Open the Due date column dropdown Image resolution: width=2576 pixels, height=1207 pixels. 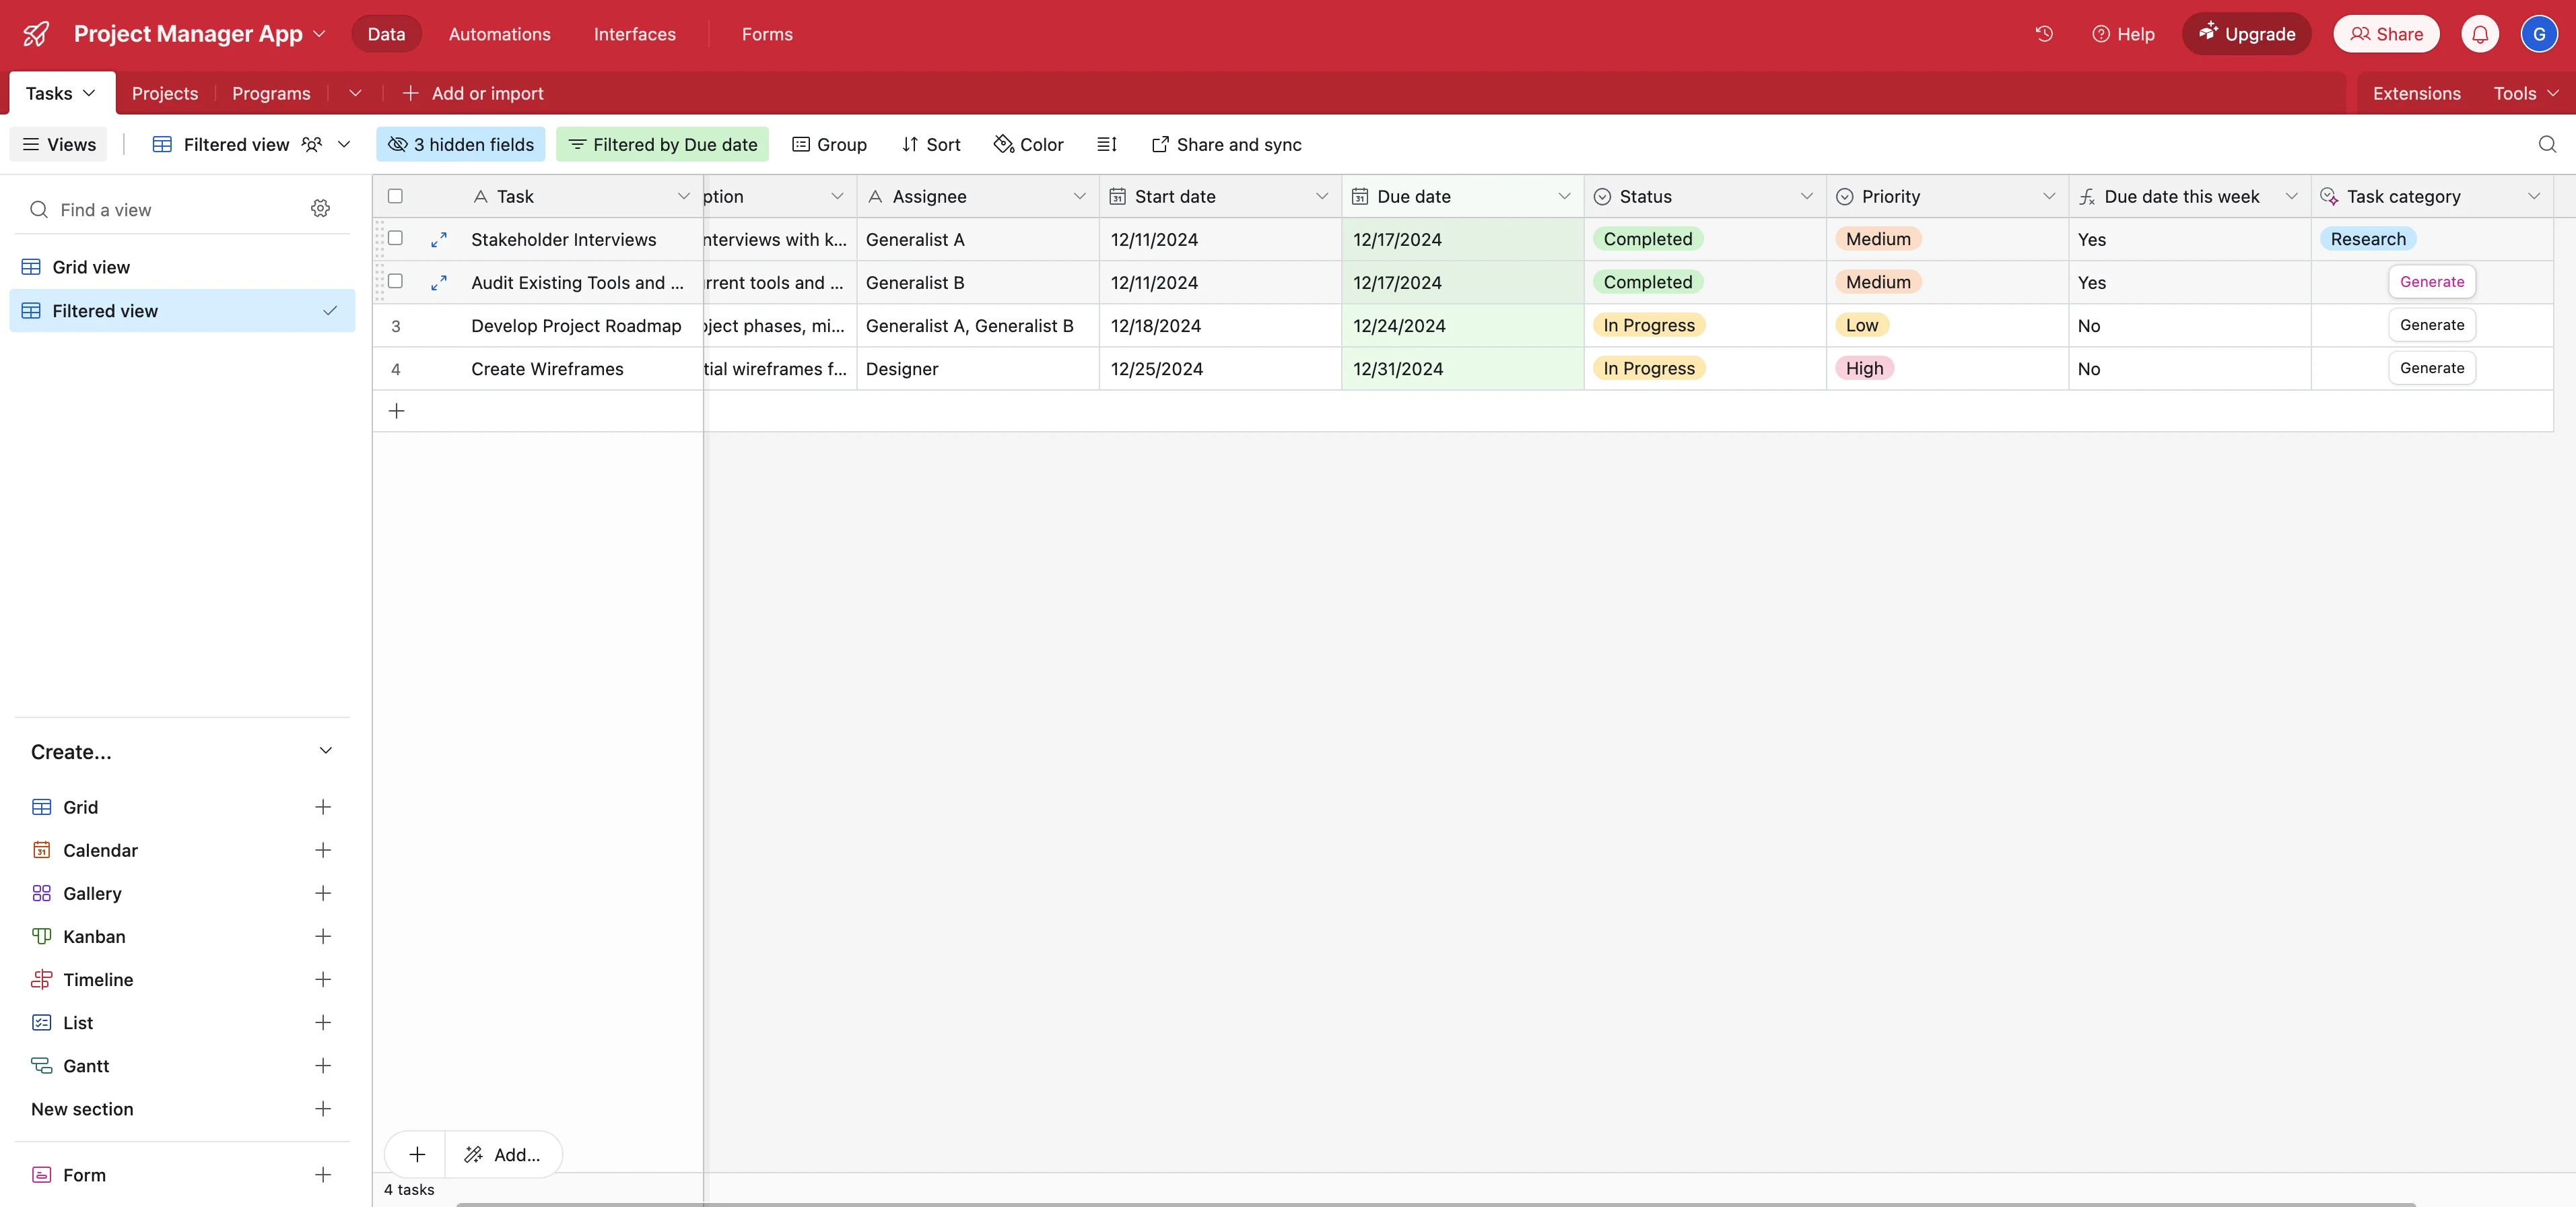click(x=1564, y=197)
